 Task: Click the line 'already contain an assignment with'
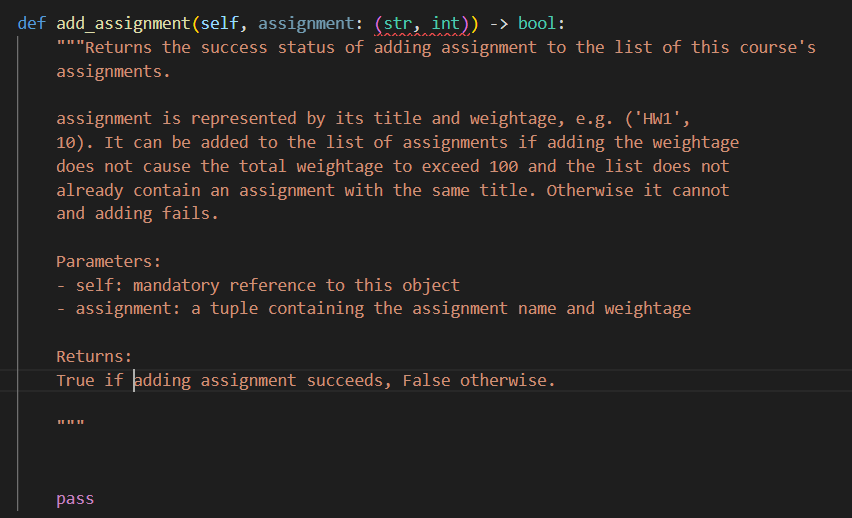point(392,190)
